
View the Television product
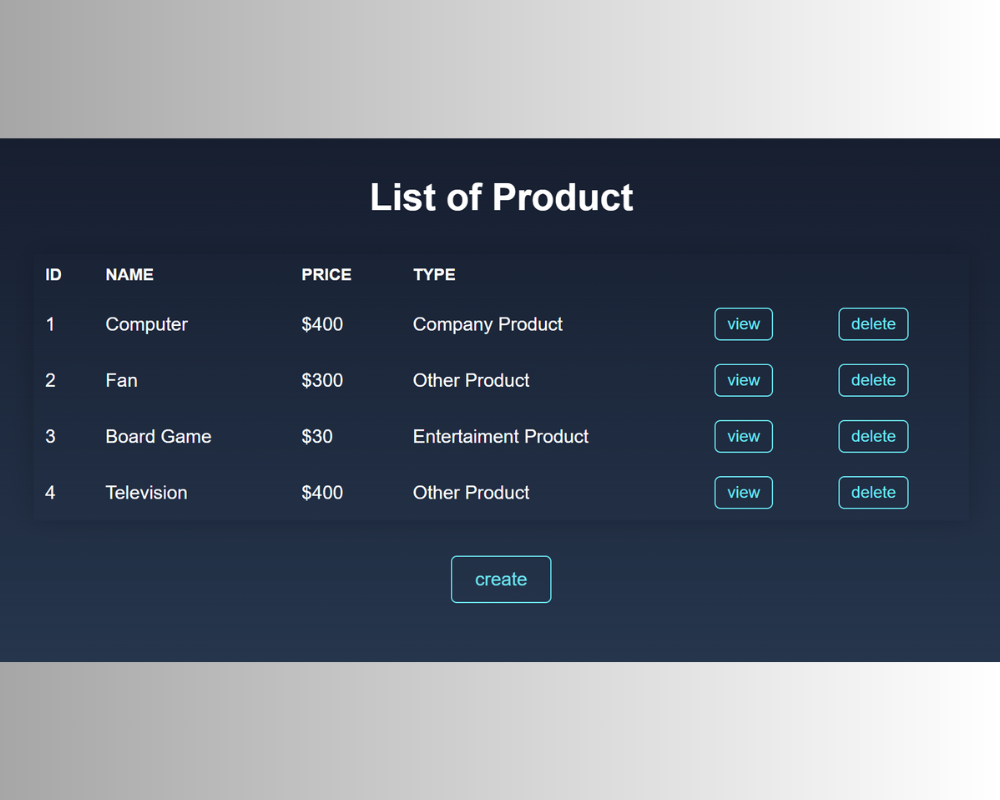coord(743,493)
